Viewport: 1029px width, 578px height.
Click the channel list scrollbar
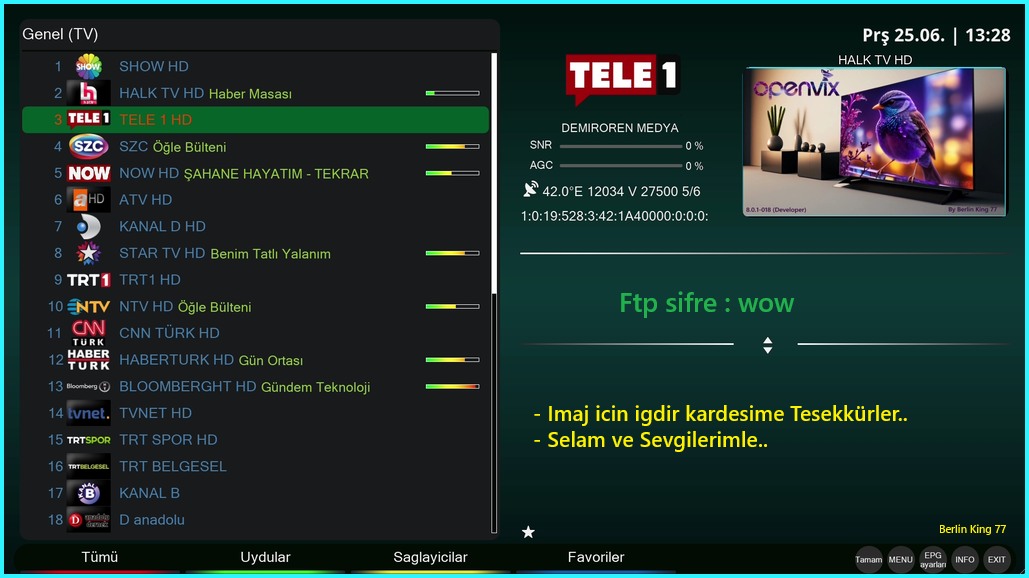click(494, 293)
